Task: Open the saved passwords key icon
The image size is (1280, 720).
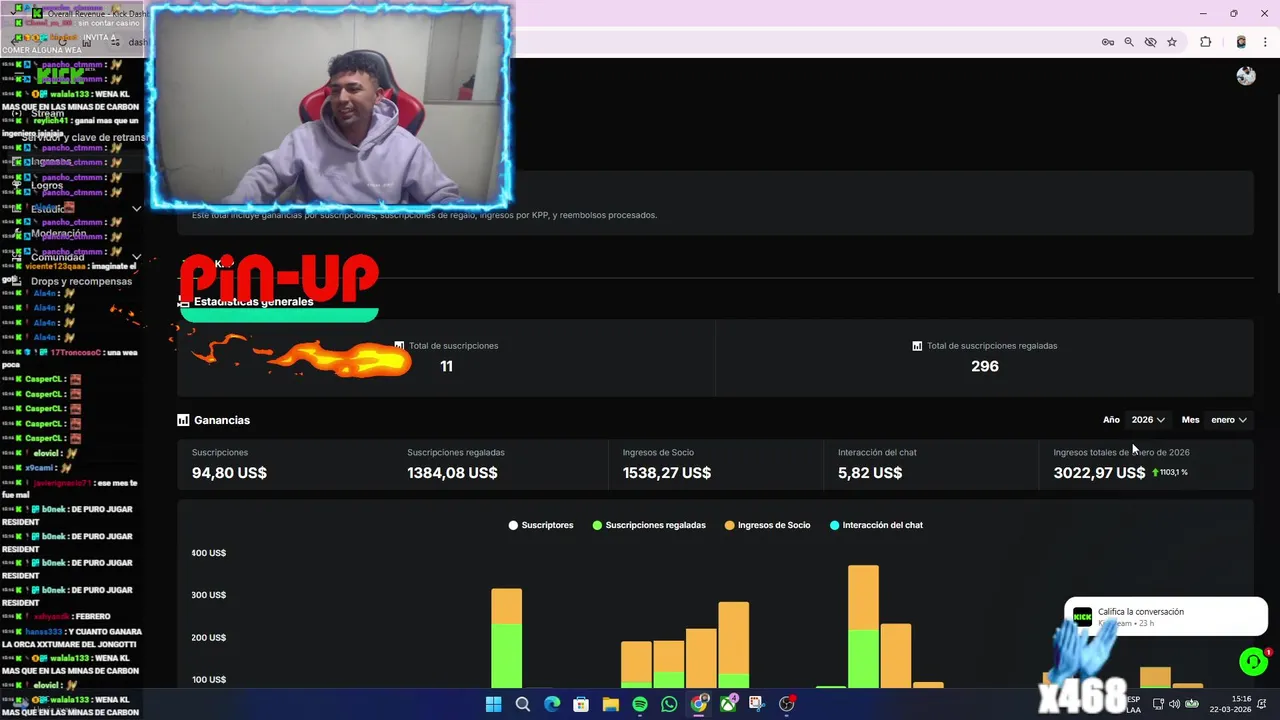Action: coord(1108,42)
